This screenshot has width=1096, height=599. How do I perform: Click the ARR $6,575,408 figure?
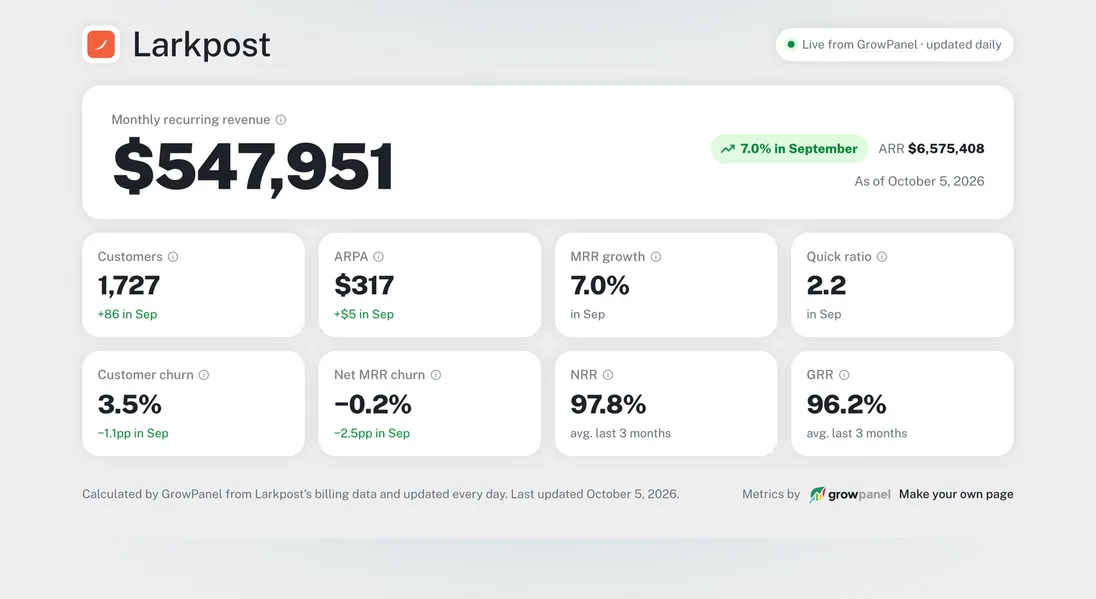tap(931, 149)
